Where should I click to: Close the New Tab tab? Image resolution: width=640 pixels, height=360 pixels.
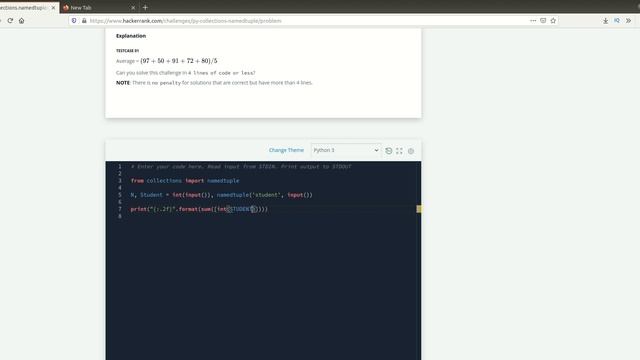tap(133, 8)
